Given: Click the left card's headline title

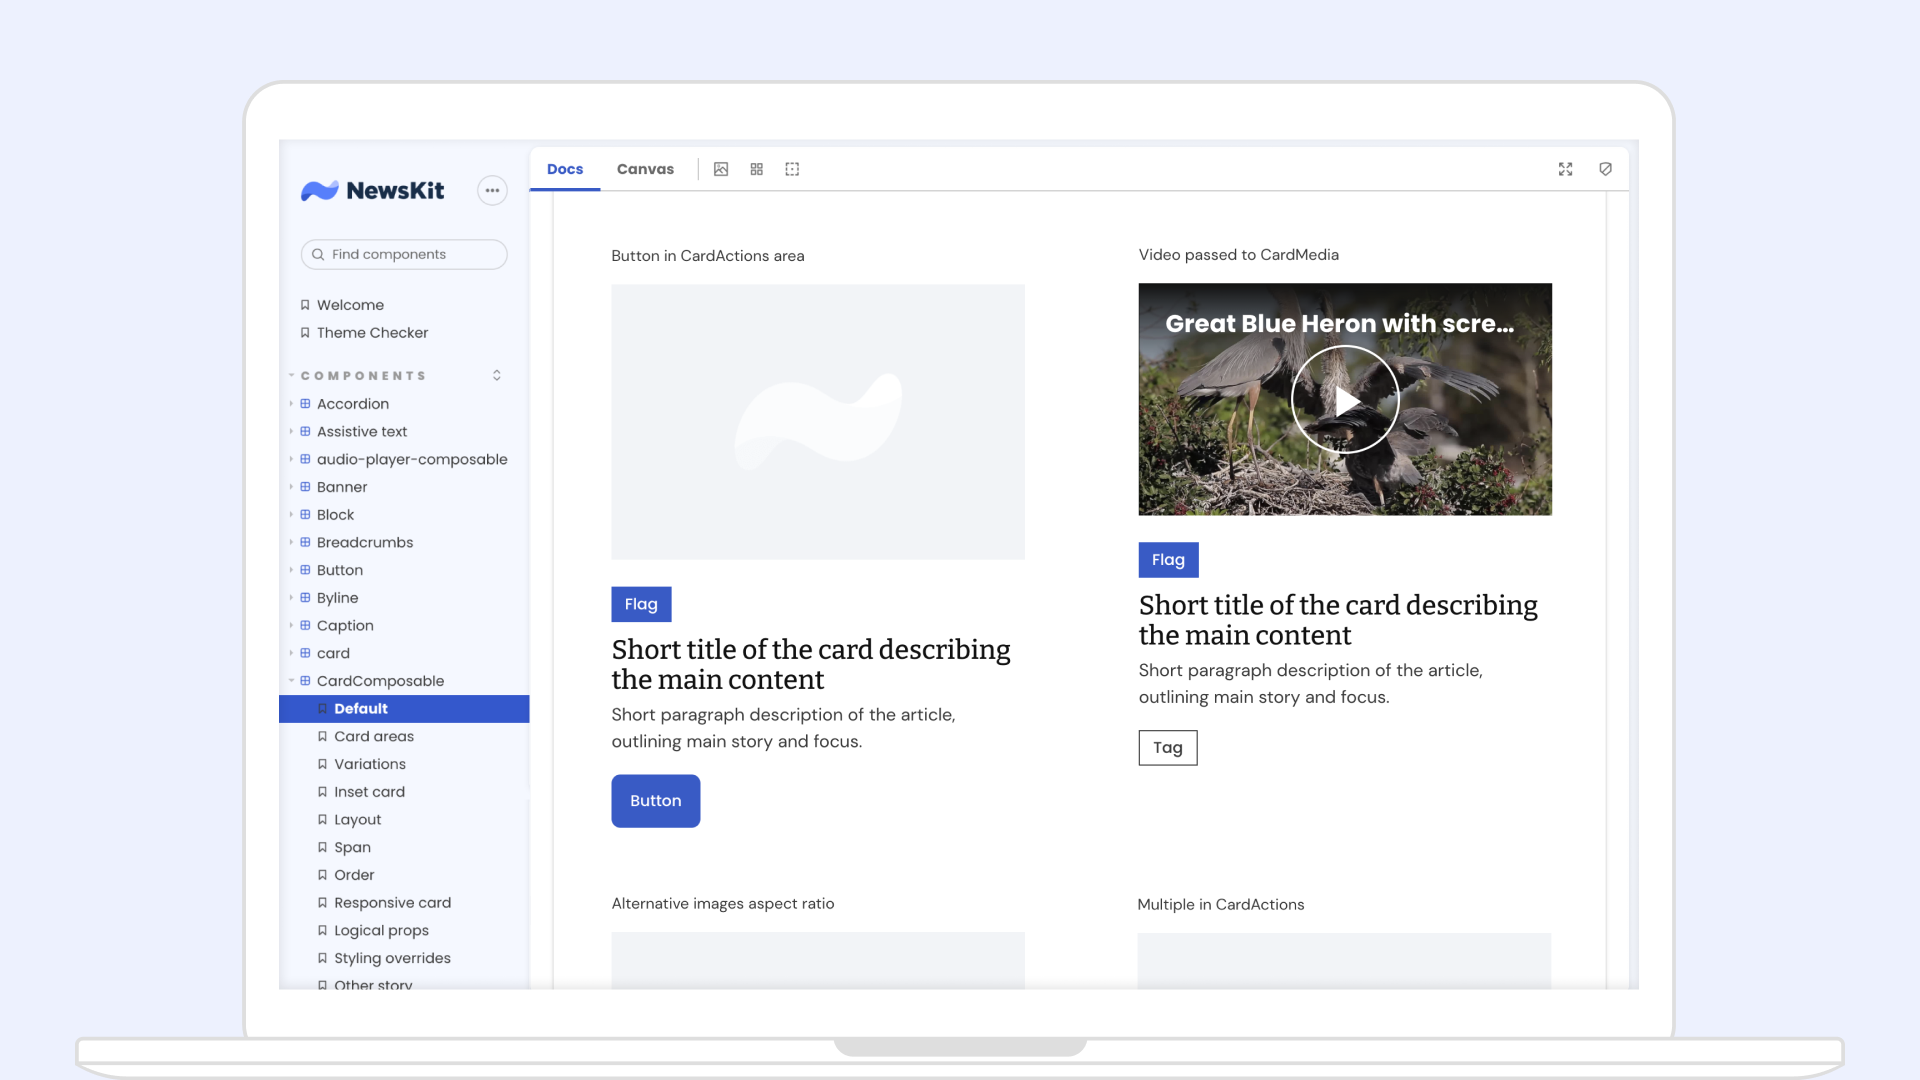Looking at the screenshot, I should (811, 664).
